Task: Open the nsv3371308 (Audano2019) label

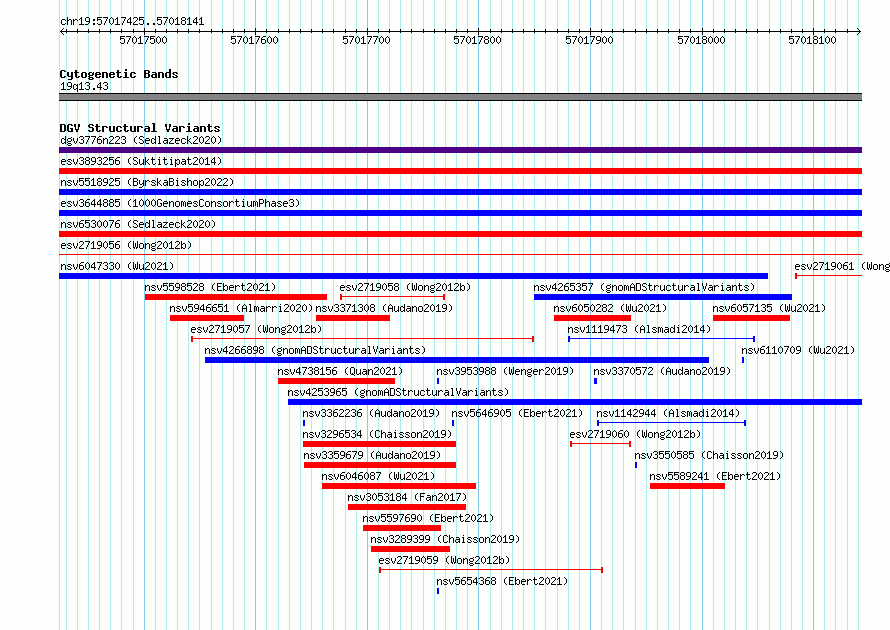Action: [x=384, y=308]
